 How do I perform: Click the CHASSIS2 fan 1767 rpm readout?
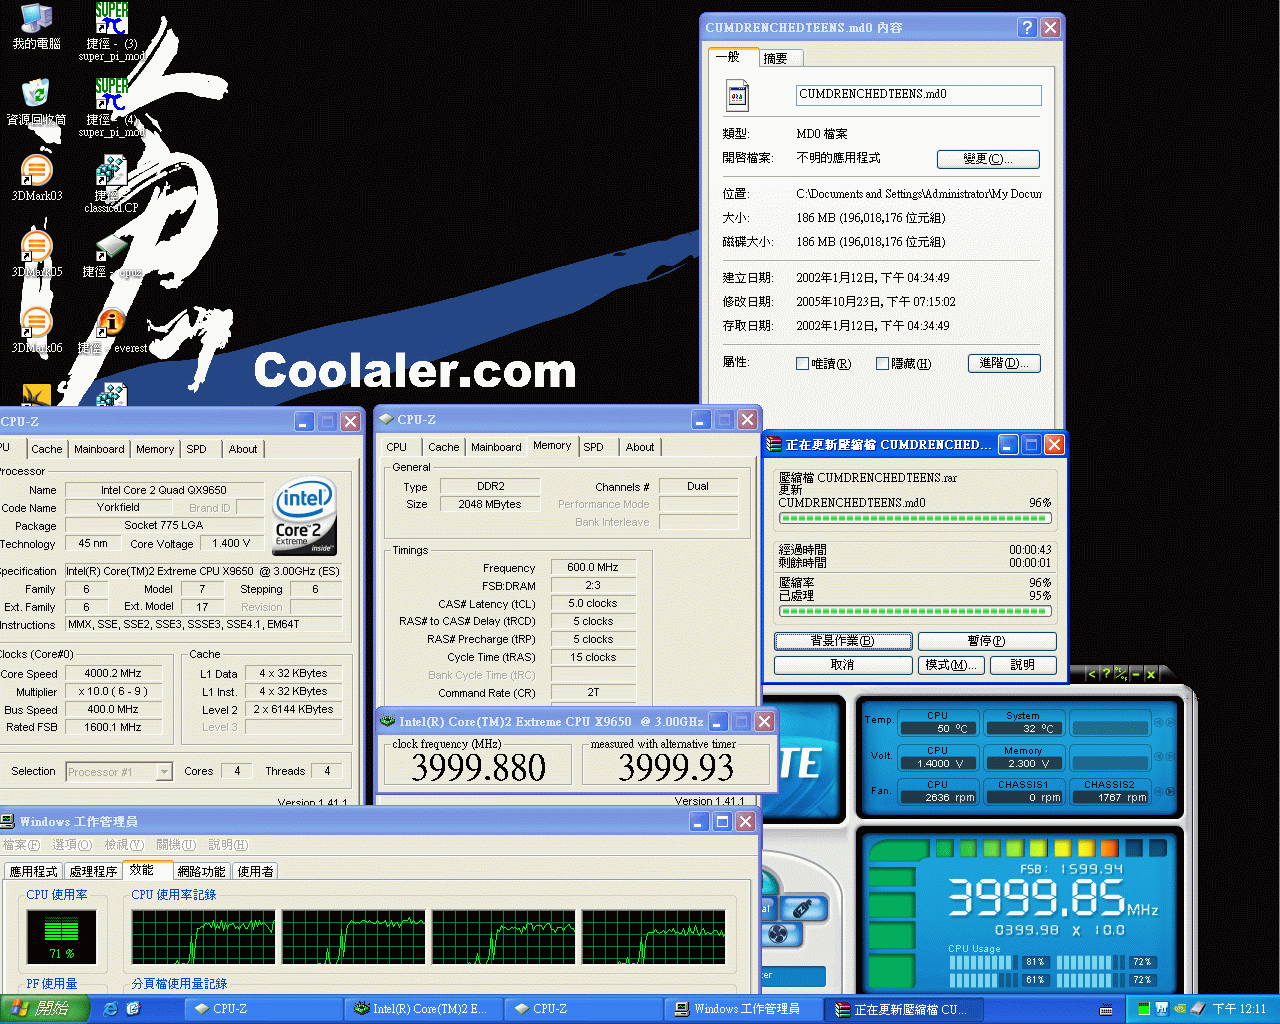coord(1108,797)
